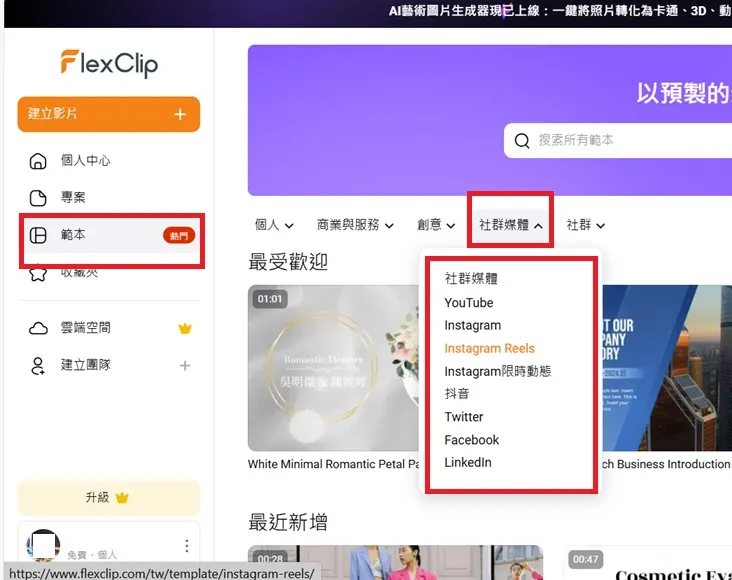Screen dimensions: 732x580
Task: Click the cloud icon beside 雲端空間
Action: click(38, 328)
